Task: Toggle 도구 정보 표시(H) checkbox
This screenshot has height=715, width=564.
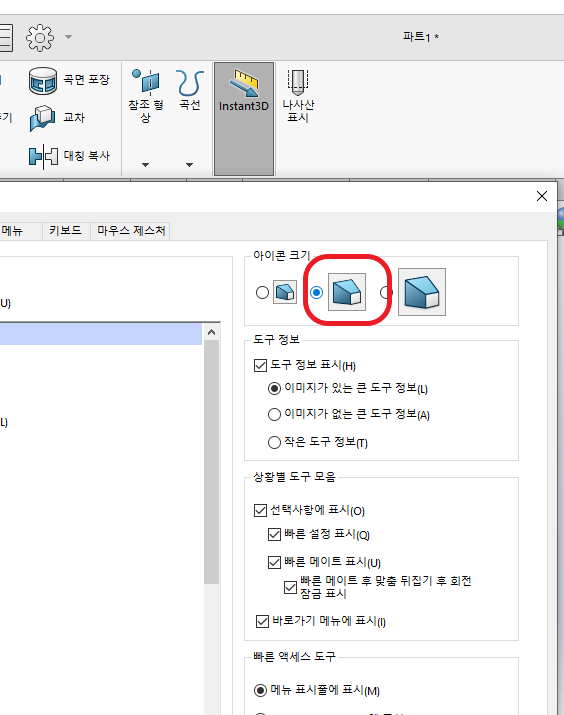Action: tap(260, 365)
